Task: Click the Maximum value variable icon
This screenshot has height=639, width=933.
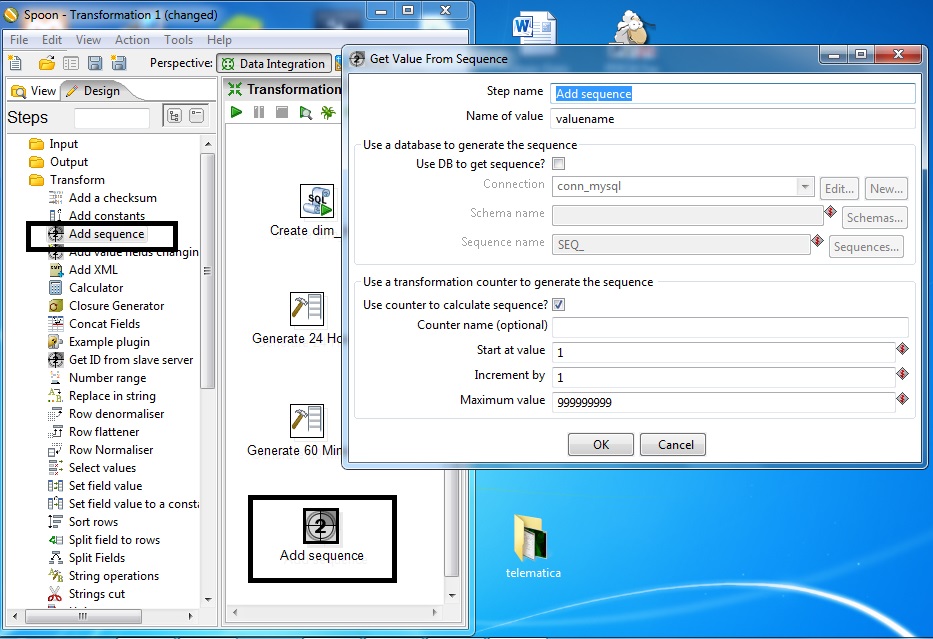Action: [x=903, y=399]
